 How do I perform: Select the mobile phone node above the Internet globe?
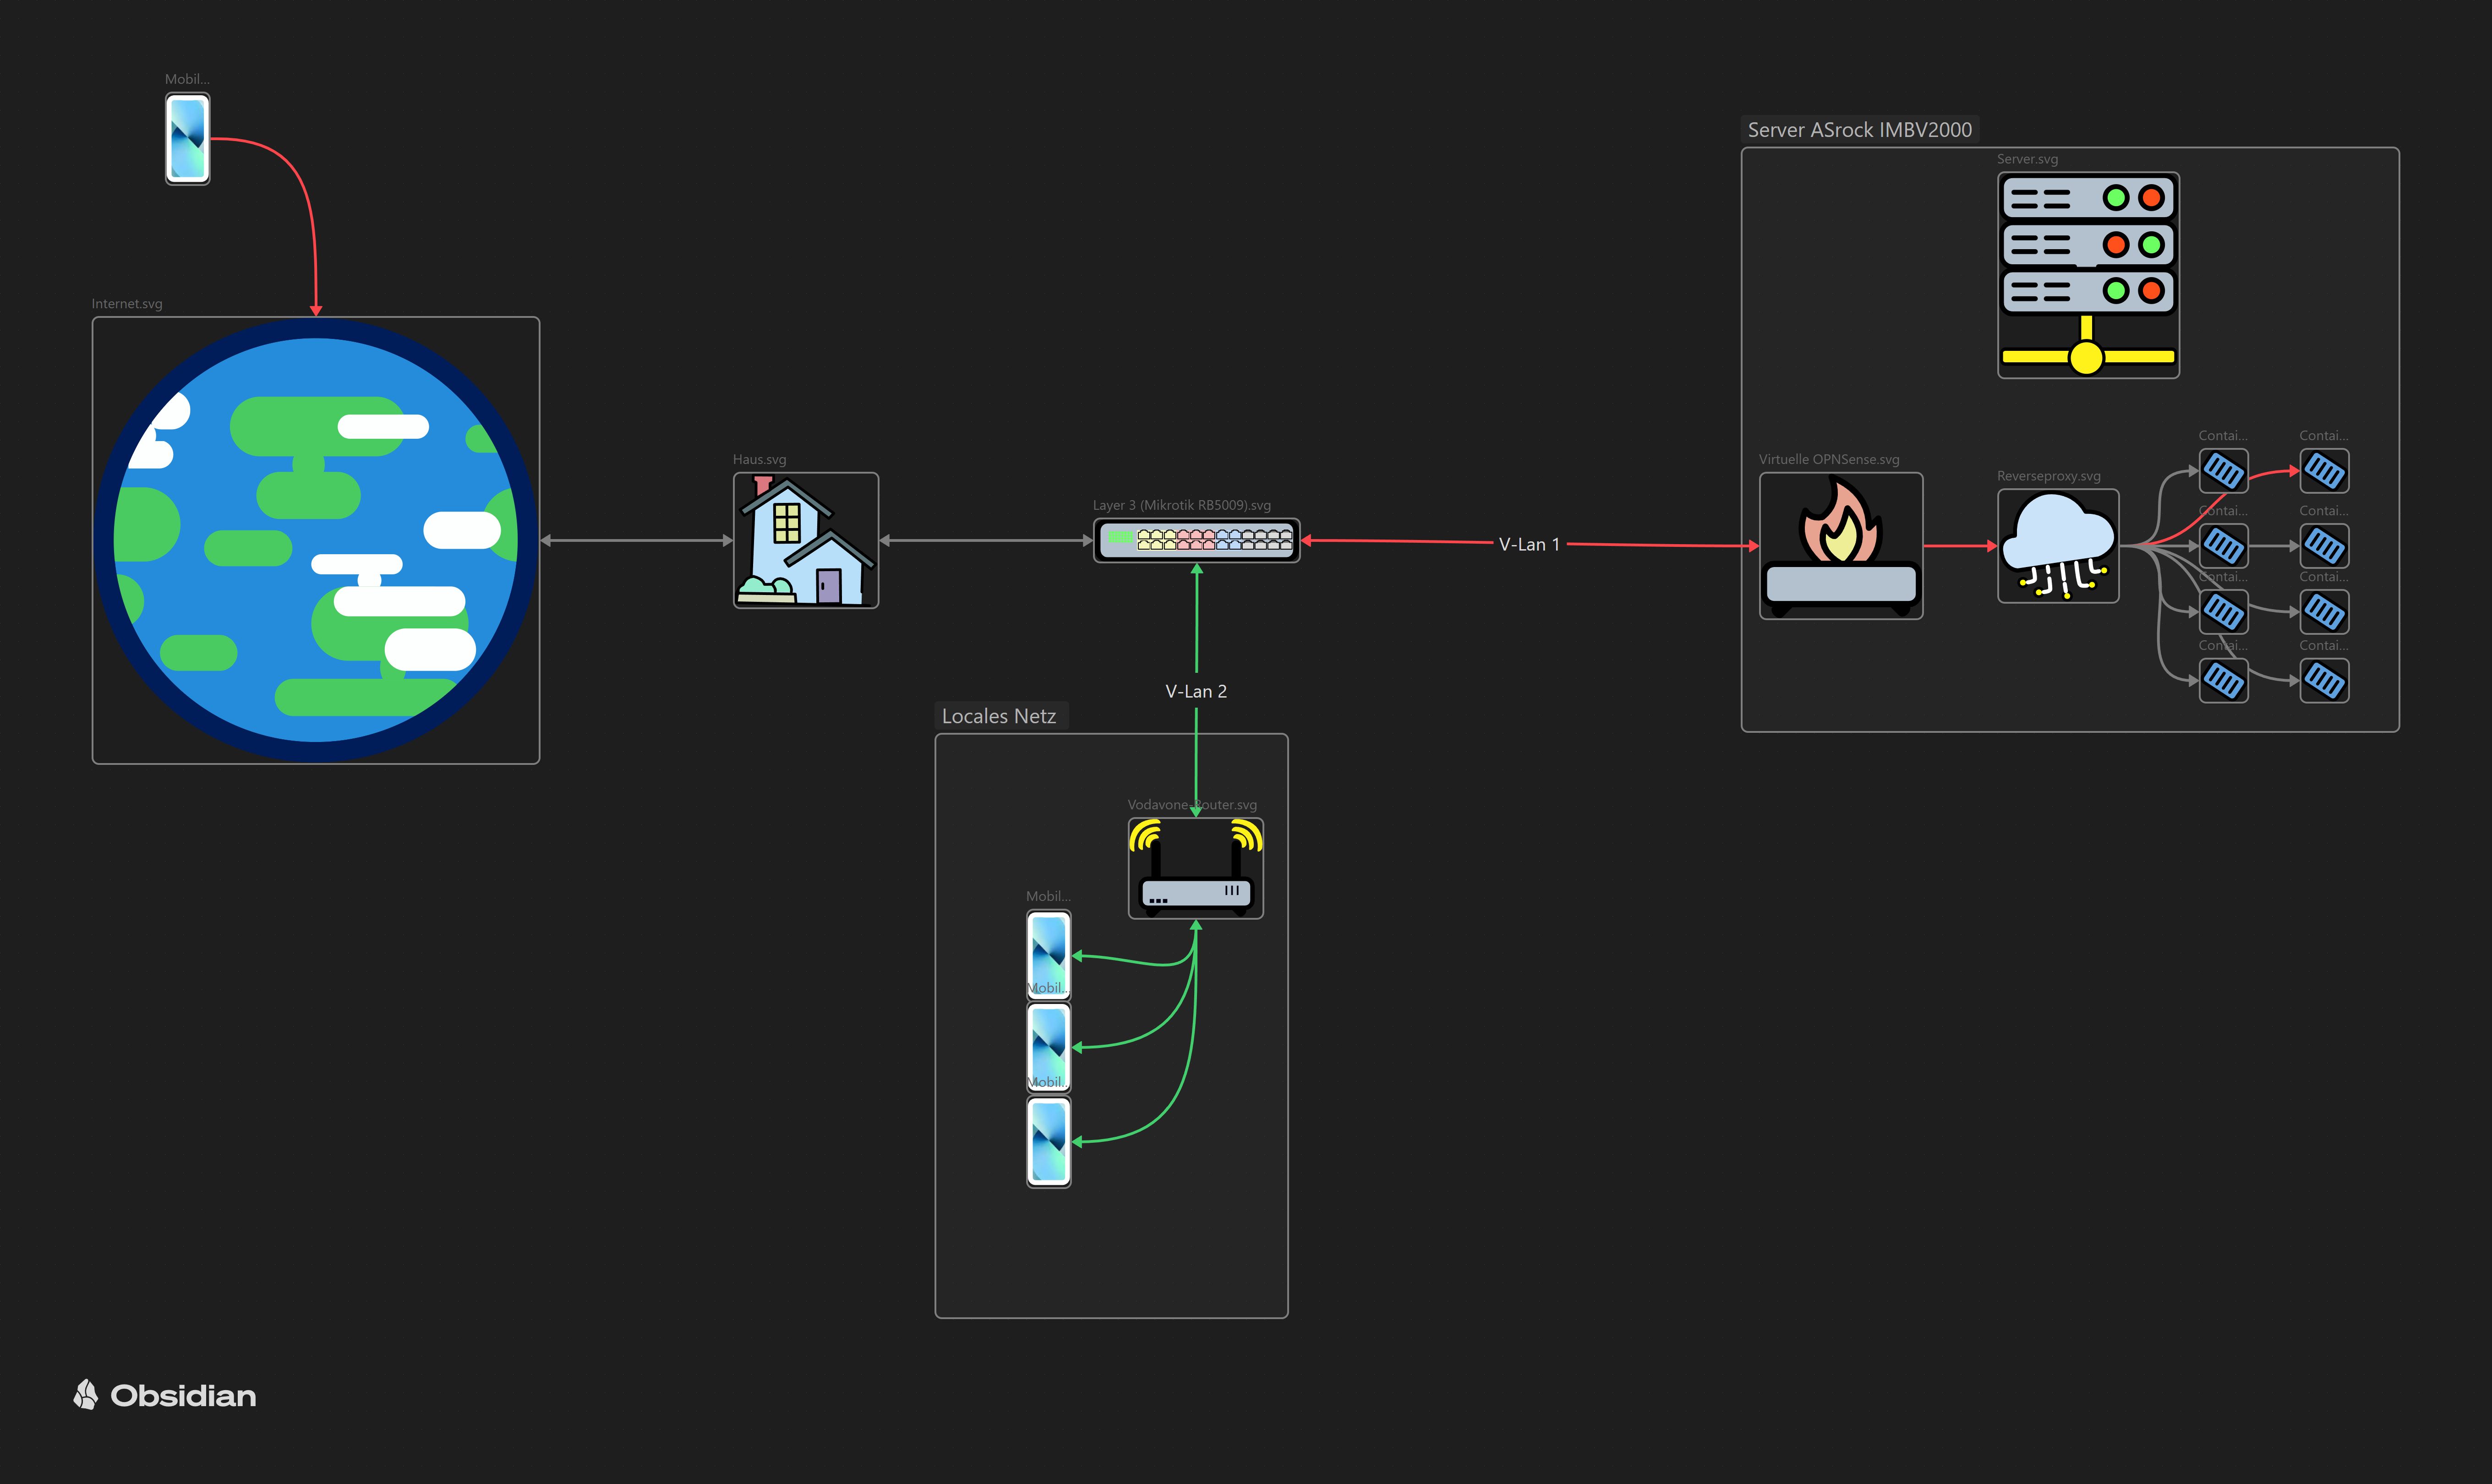click(187, 138)
